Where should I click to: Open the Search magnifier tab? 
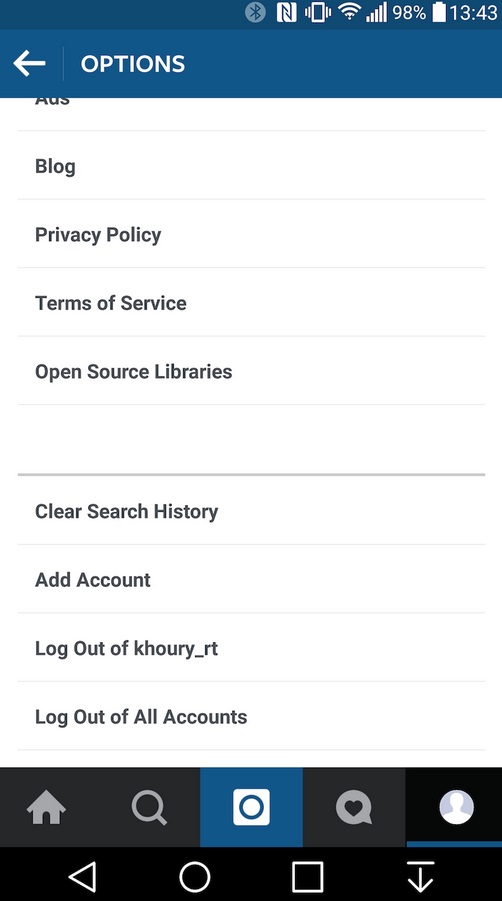149,807
